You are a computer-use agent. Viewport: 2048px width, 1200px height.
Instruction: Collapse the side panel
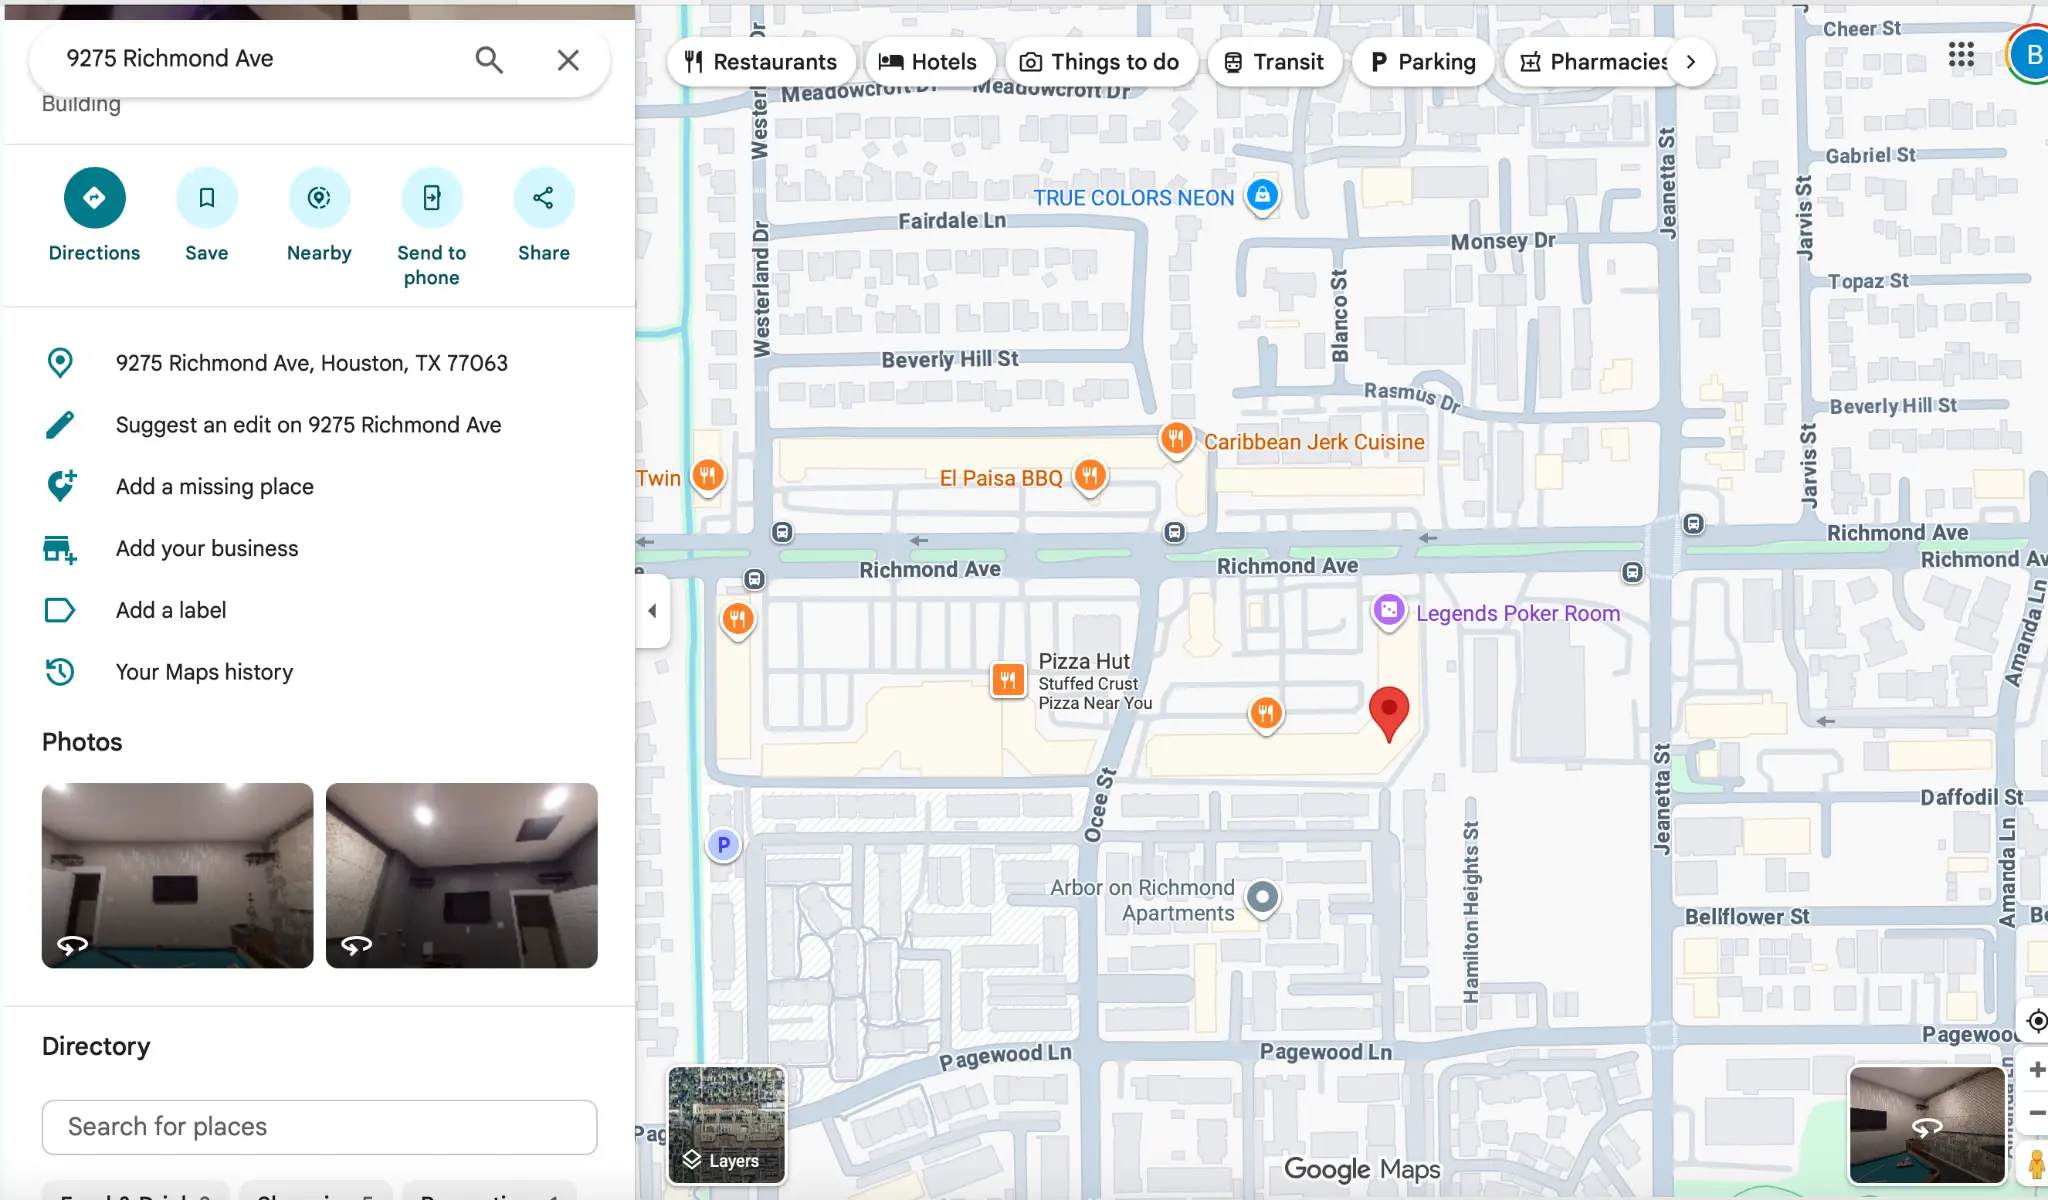pyautogui.click(x=652, y=611)
